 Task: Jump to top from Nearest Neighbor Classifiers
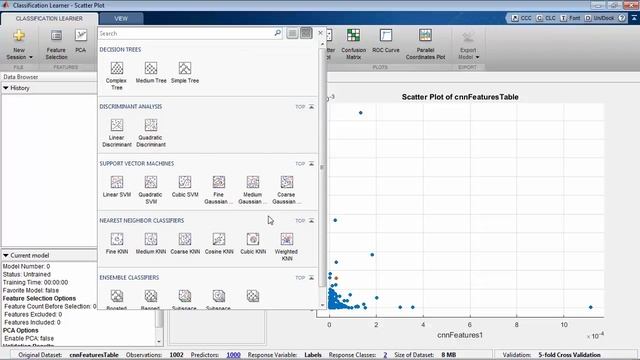coord(300,220)
